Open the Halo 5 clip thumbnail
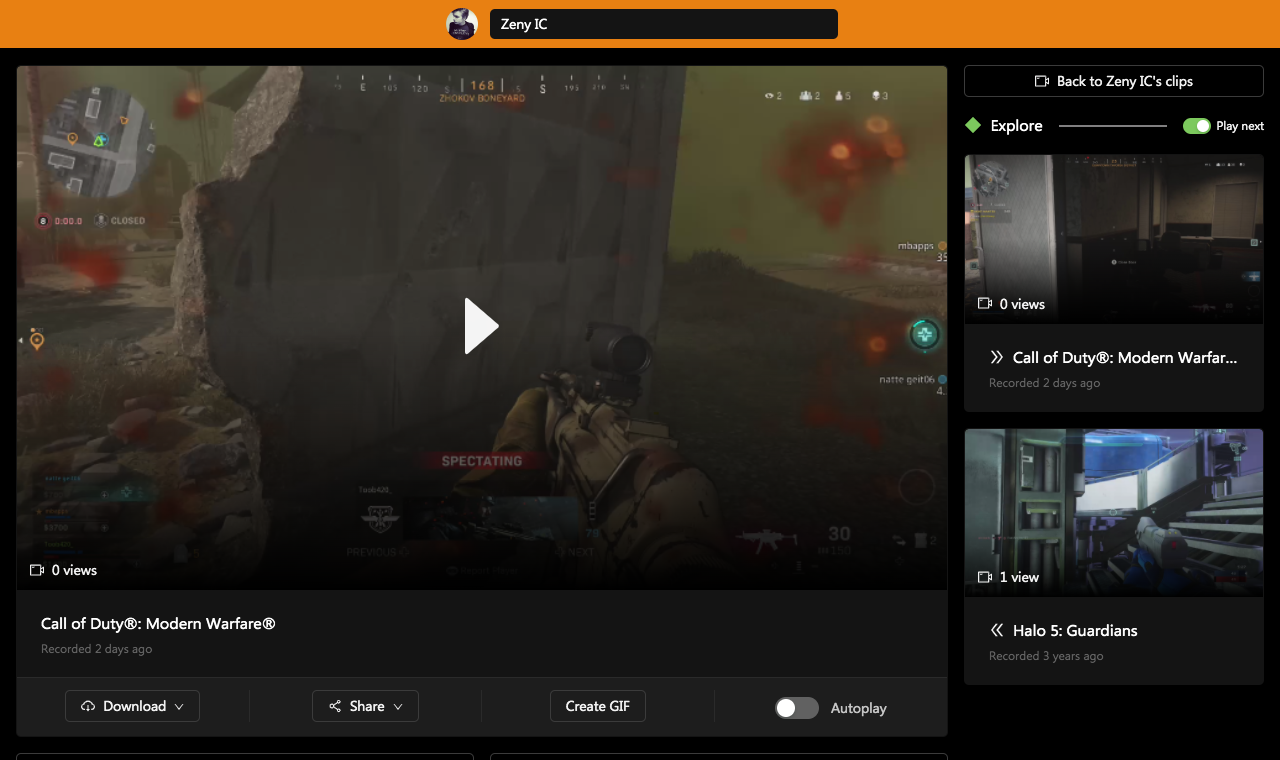 point(1113,511)
